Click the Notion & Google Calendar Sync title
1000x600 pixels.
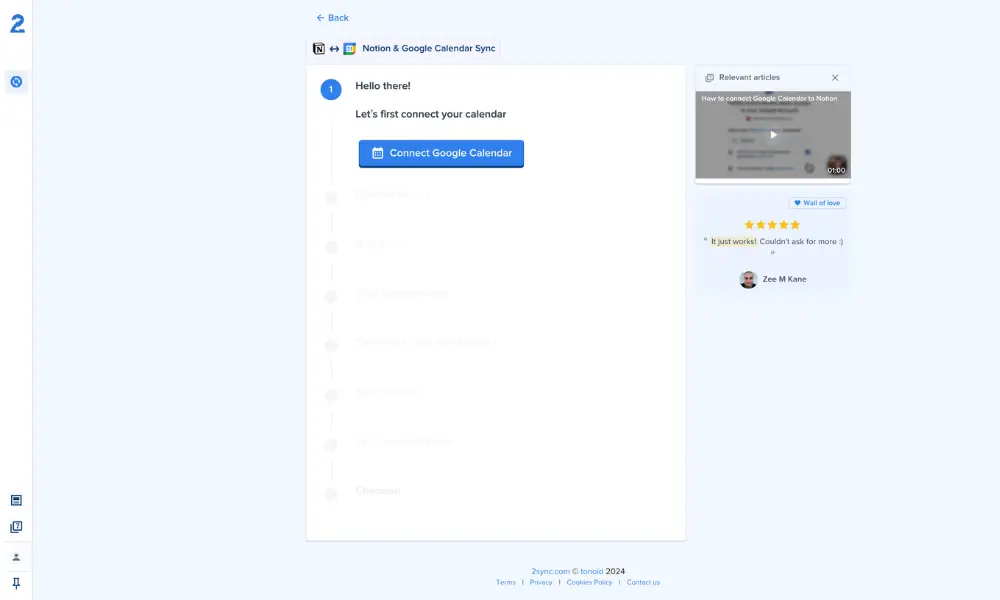[x=429, y=48]
